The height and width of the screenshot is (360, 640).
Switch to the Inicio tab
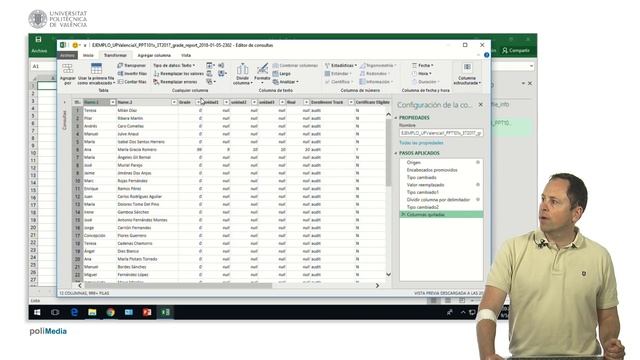pos(88,55)
